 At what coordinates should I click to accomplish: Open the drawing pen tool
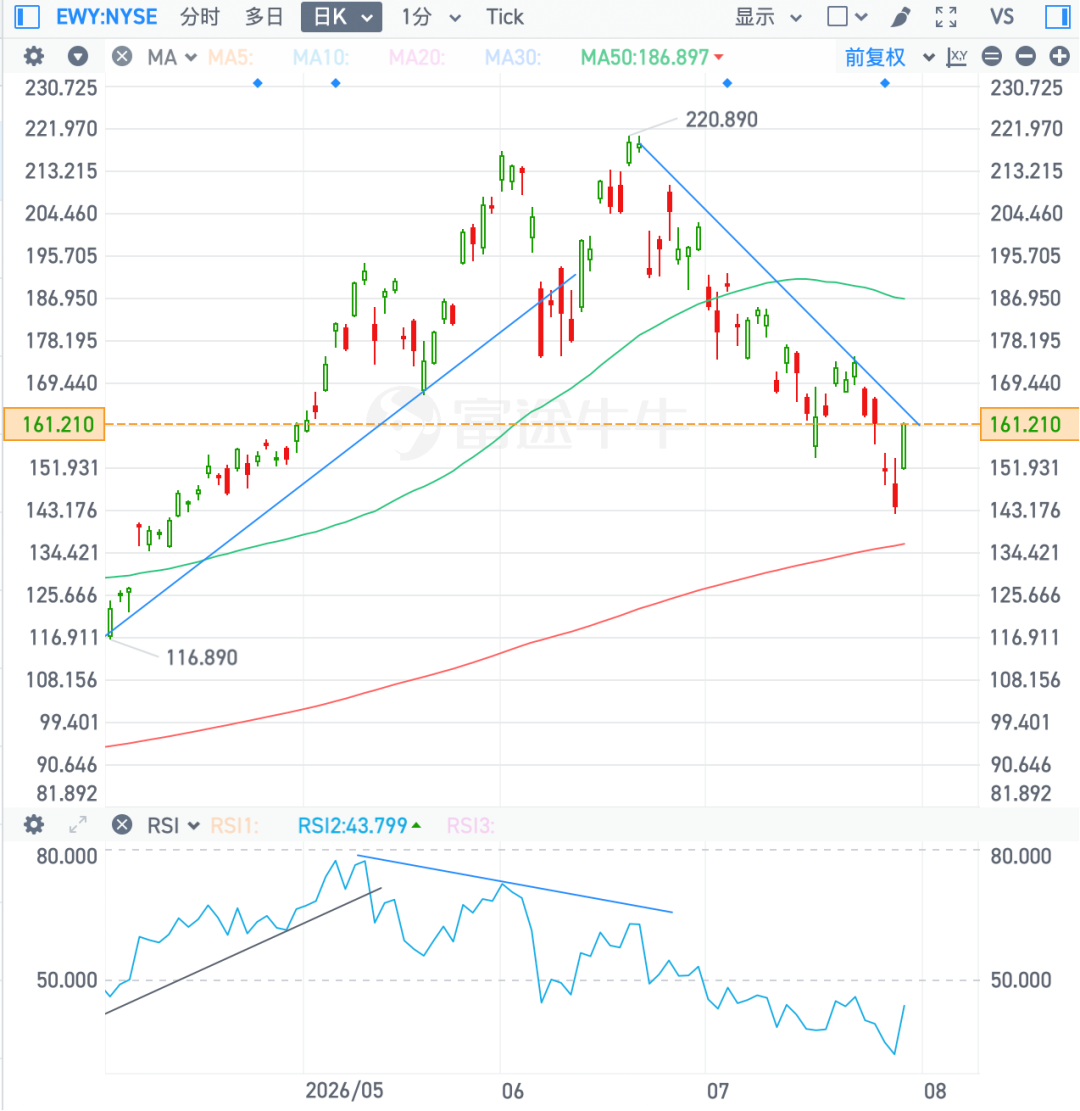coord(900,16)
